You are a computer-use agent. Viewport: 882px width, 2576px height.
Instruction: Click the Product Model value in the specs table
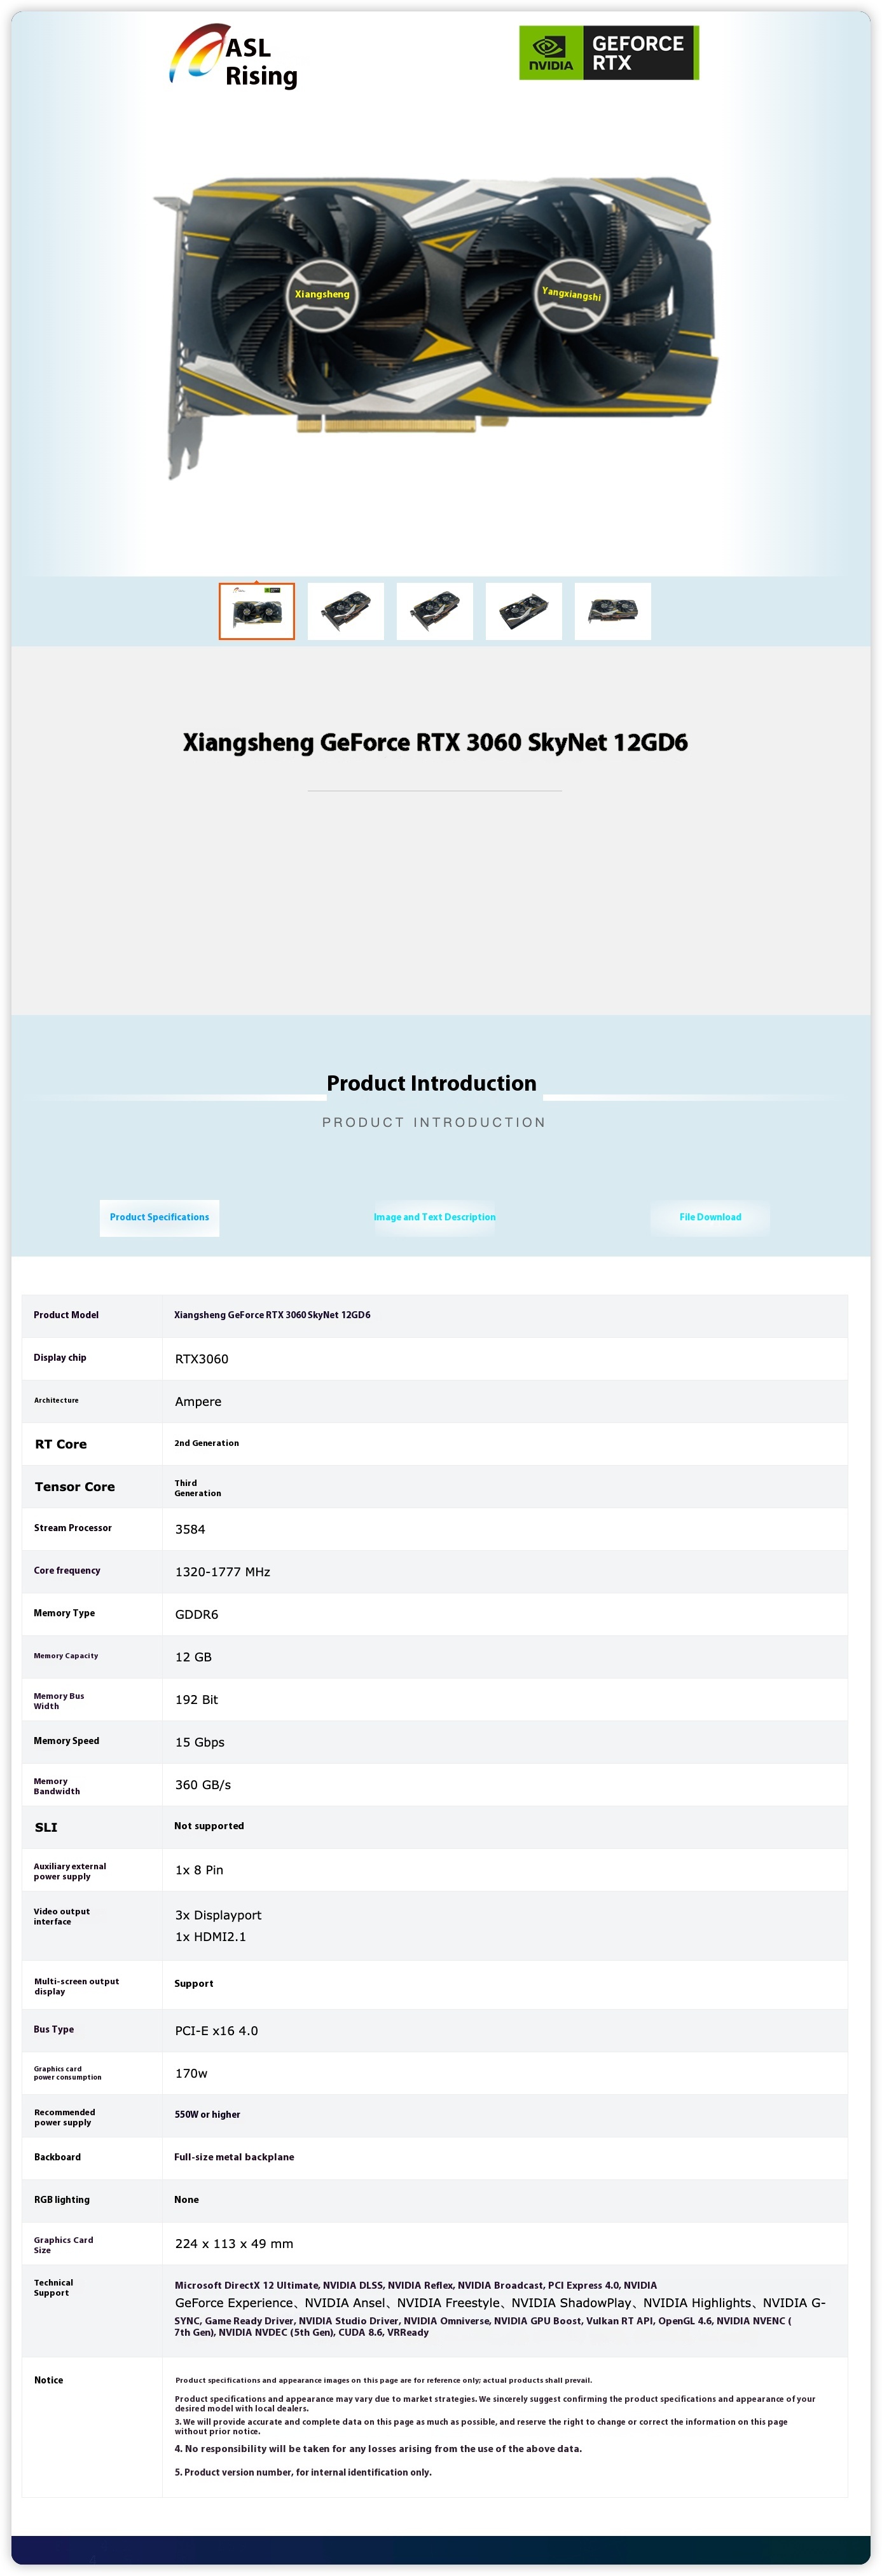coord(272,1315)
